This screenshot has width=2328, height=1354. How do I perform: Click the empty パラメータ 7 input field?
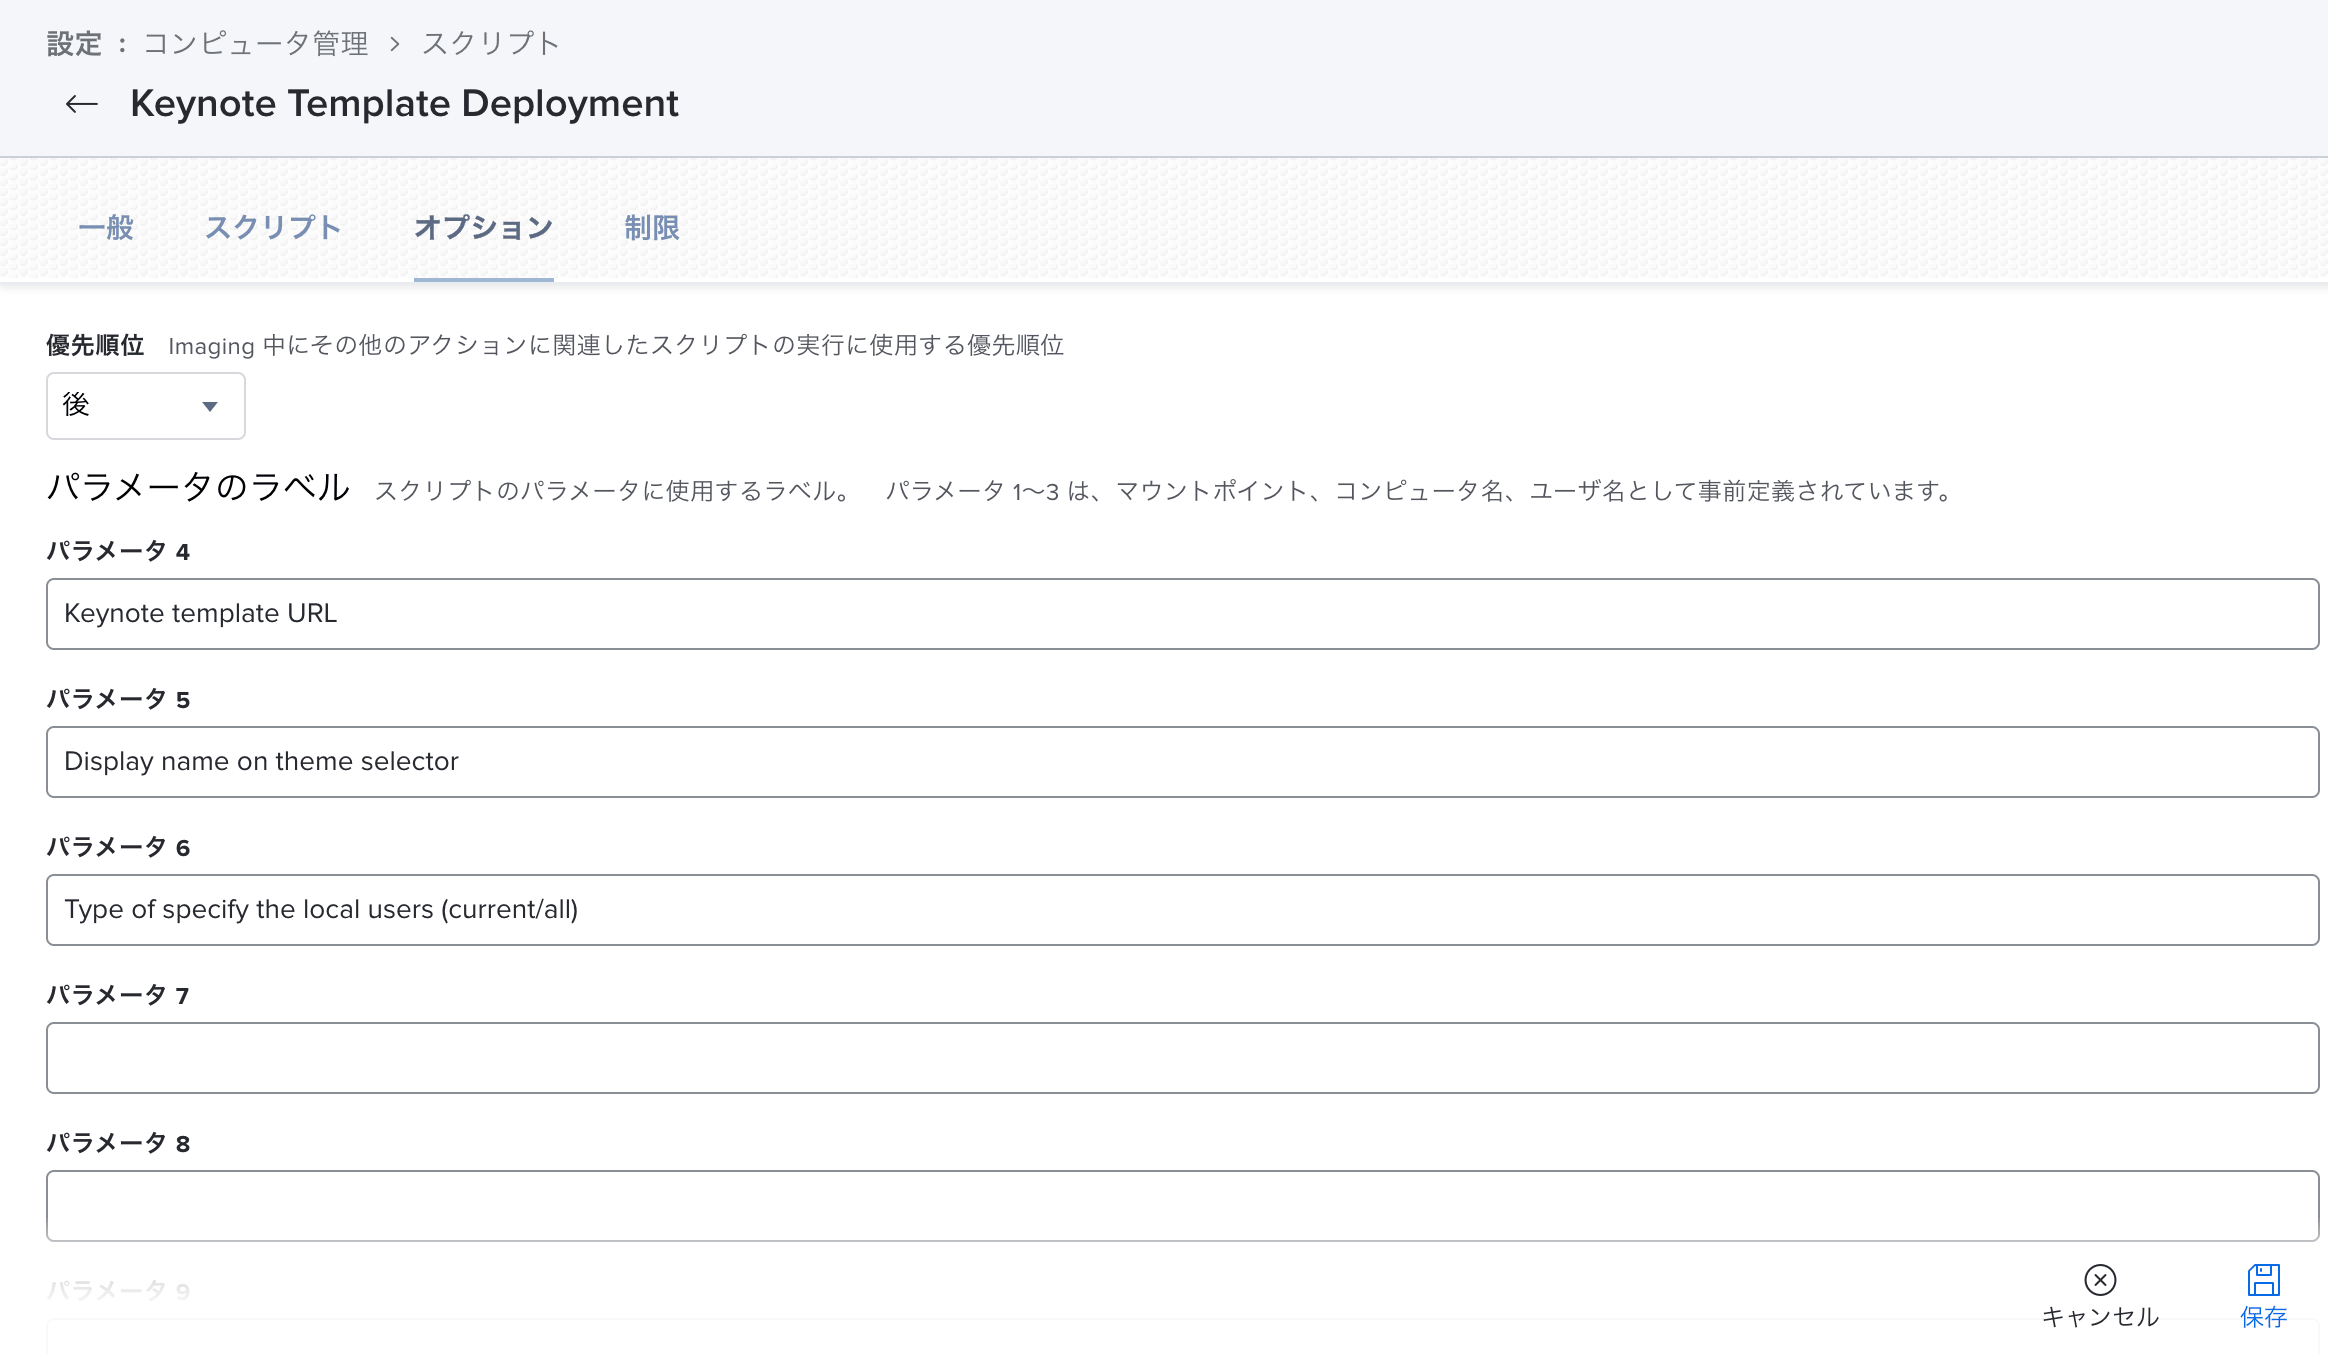click(x=1182, y=1058)
